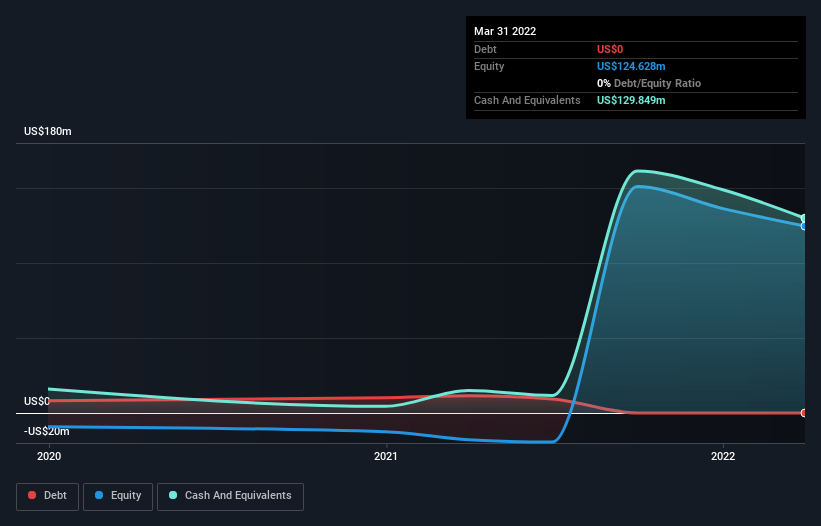The height and width of the screenshot is (526, 821).
Task: Click the US$0 y-axis label
Action: (x=37, y=401)
